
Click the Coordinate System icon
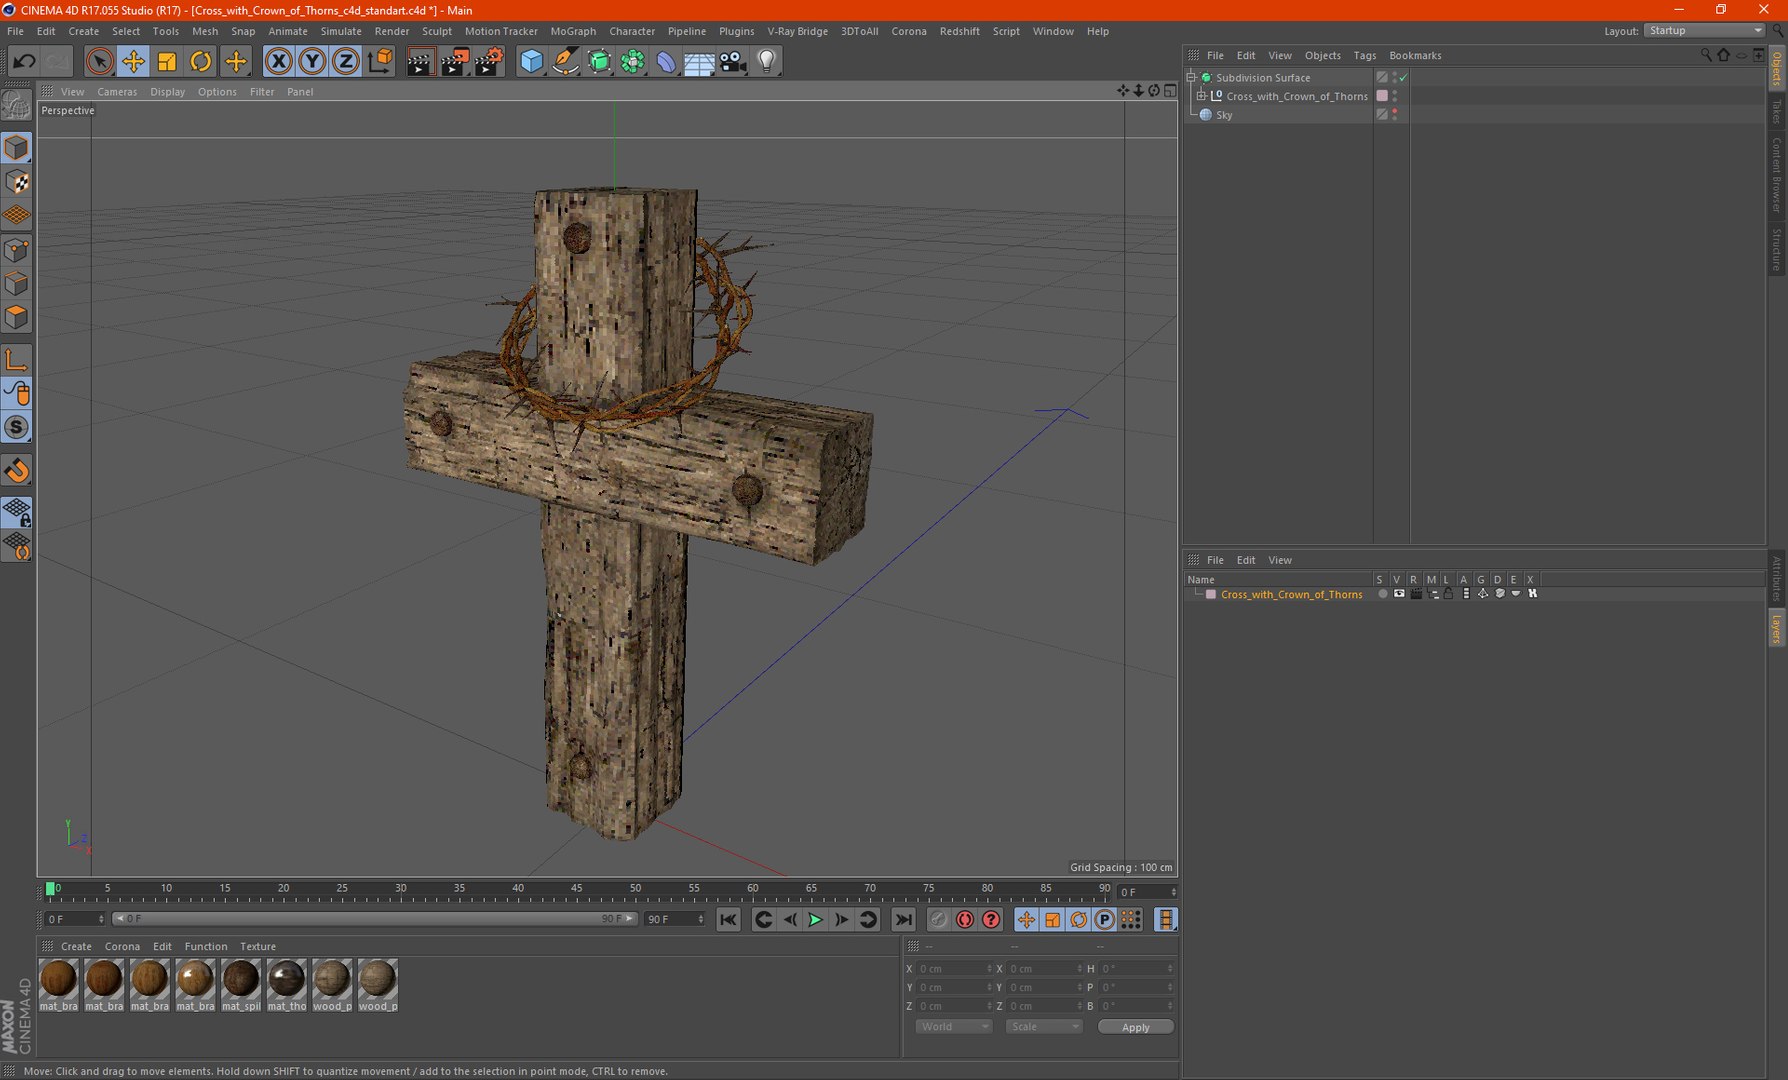(380, 61)
